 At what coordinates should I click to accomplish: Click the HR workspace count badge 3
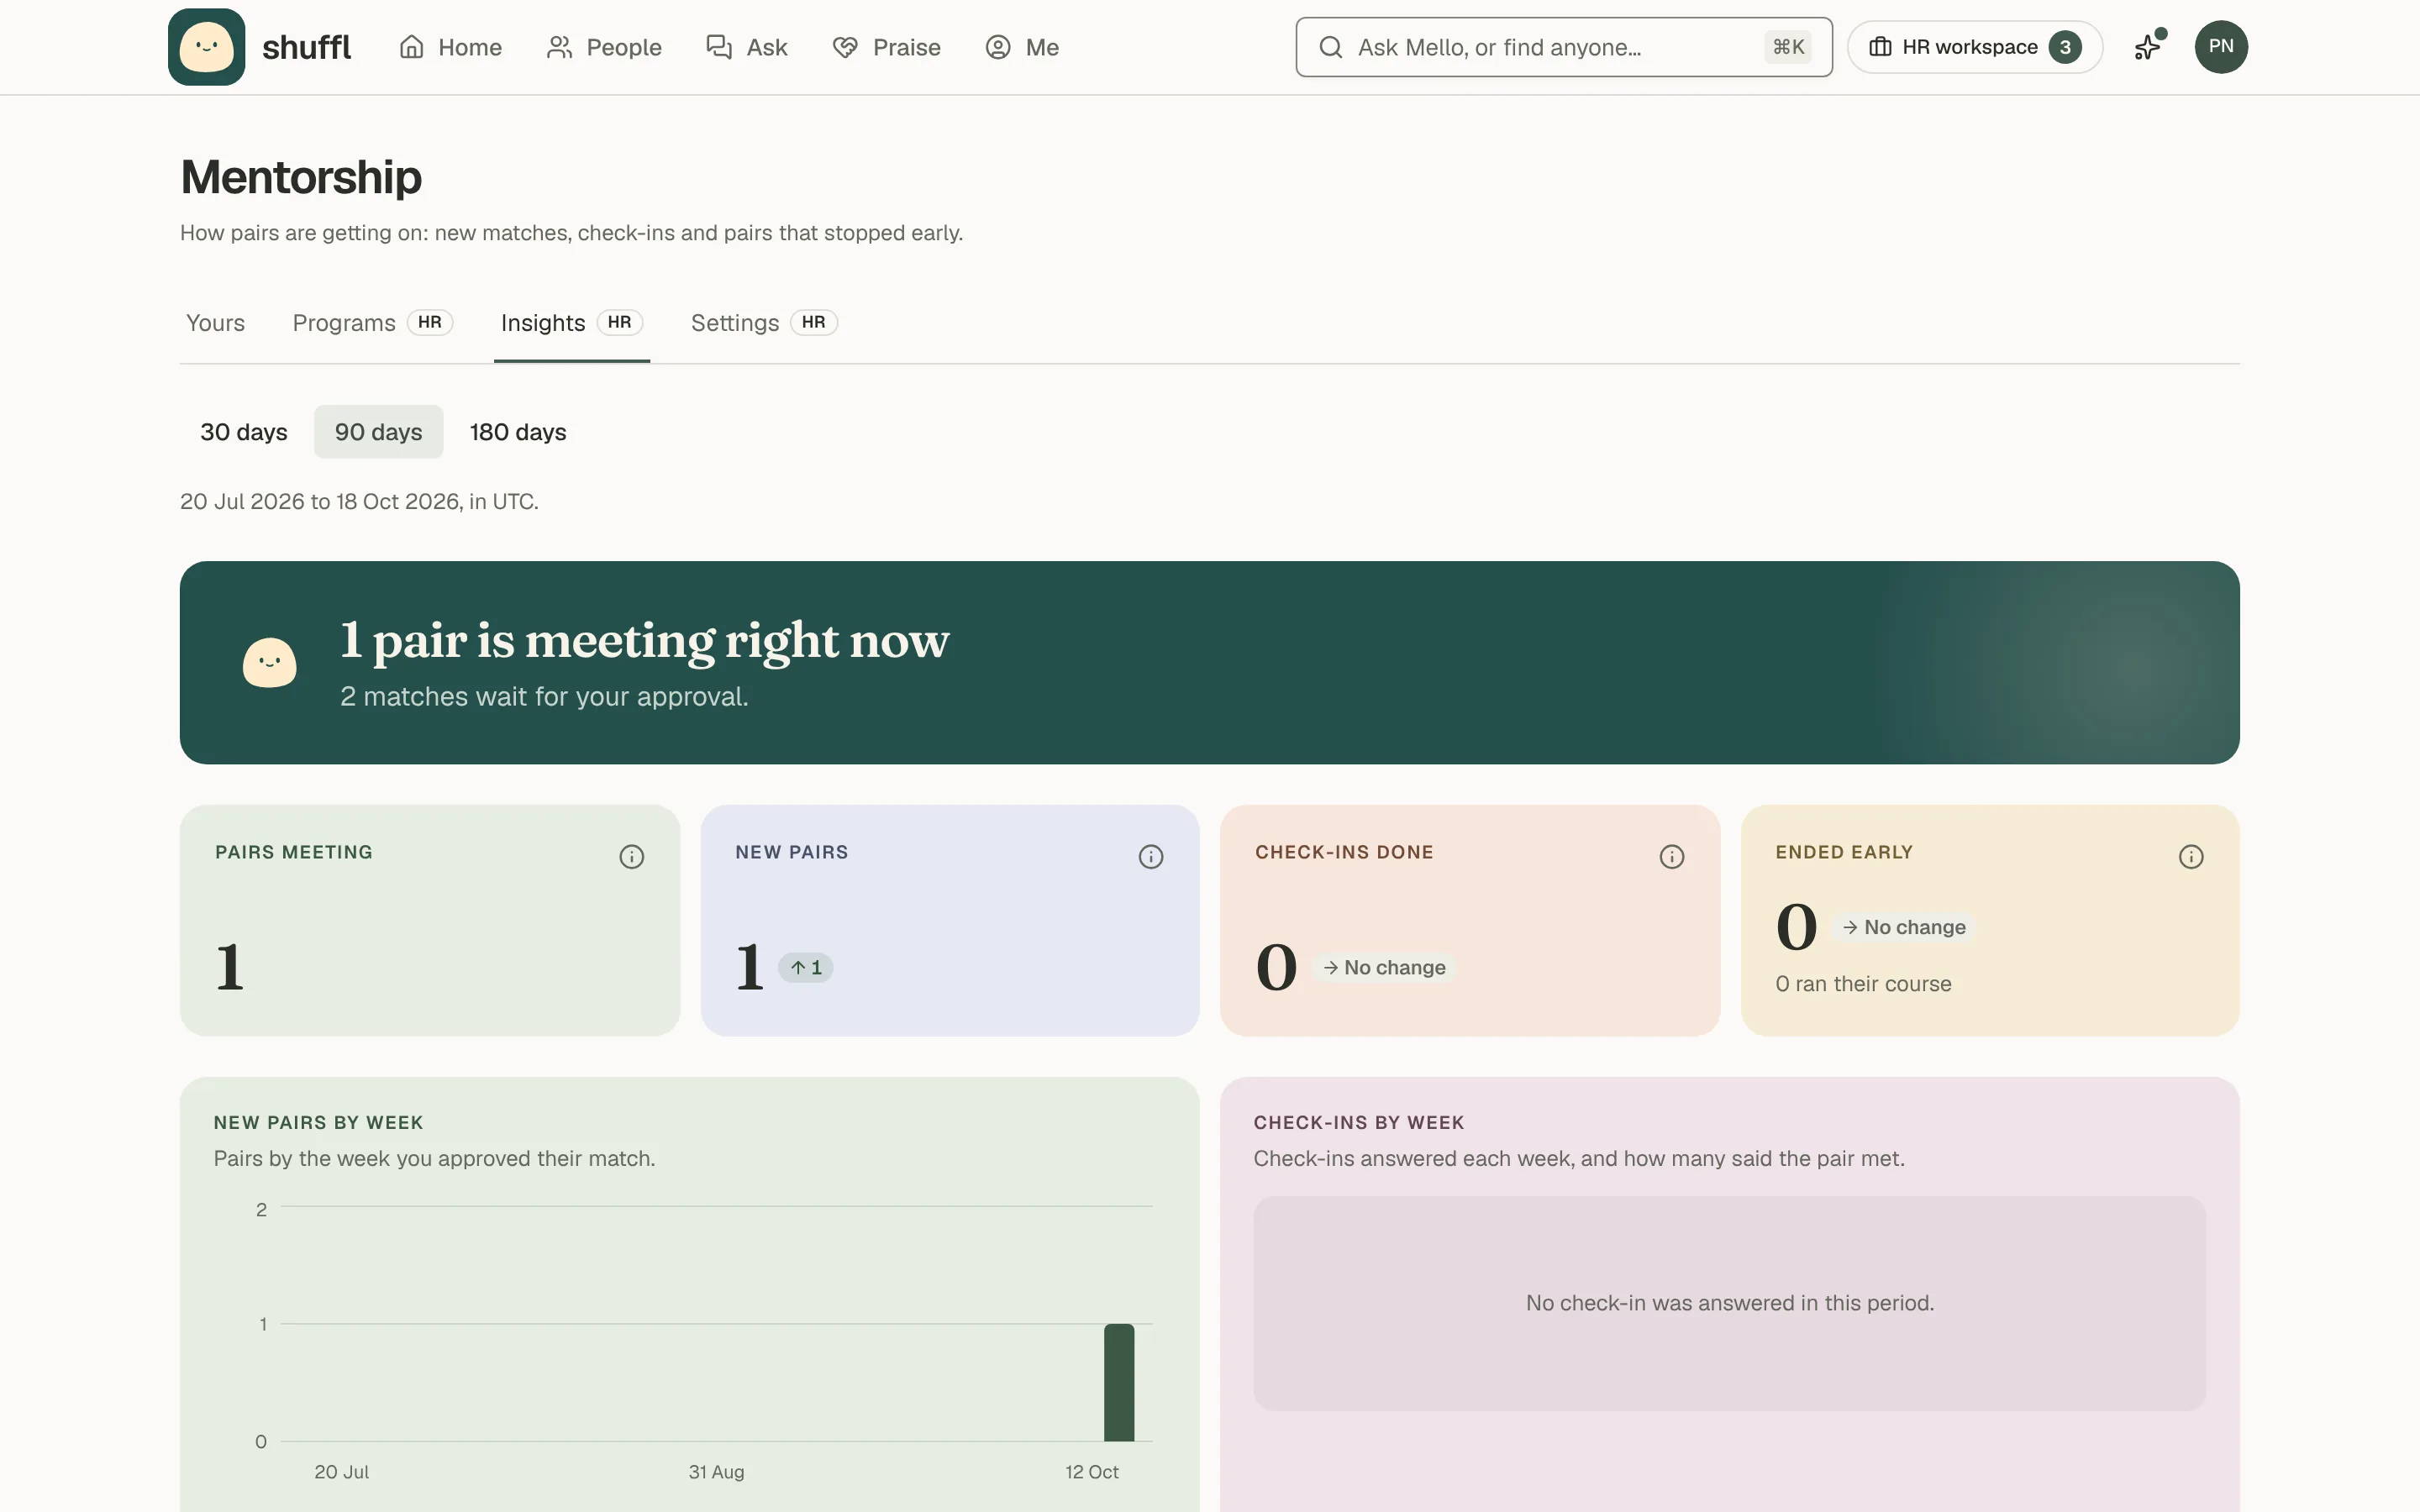click(x=2064, y=47)
